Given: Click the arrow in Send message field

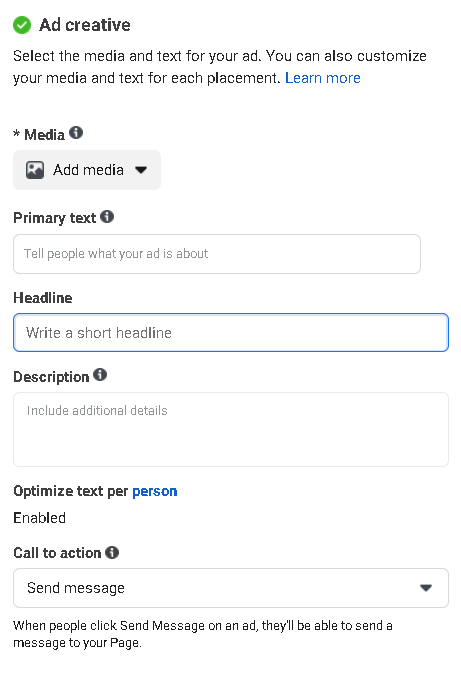Looking at the screenshot, I should [426, 588].
